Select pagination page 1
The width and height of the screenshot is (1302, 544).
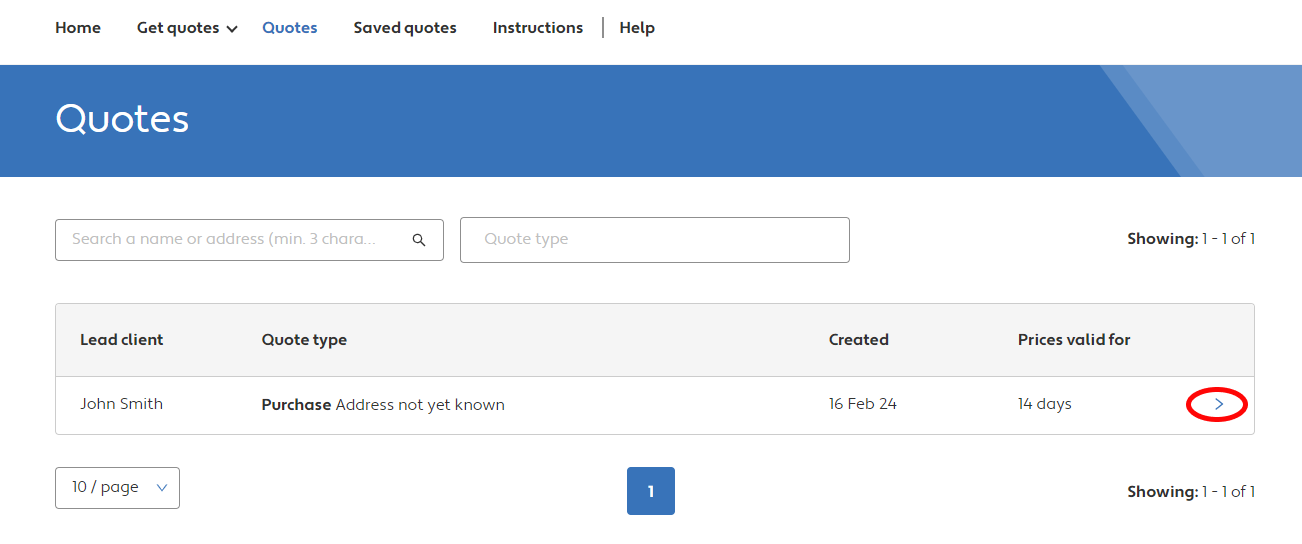[x=651, y=491]
